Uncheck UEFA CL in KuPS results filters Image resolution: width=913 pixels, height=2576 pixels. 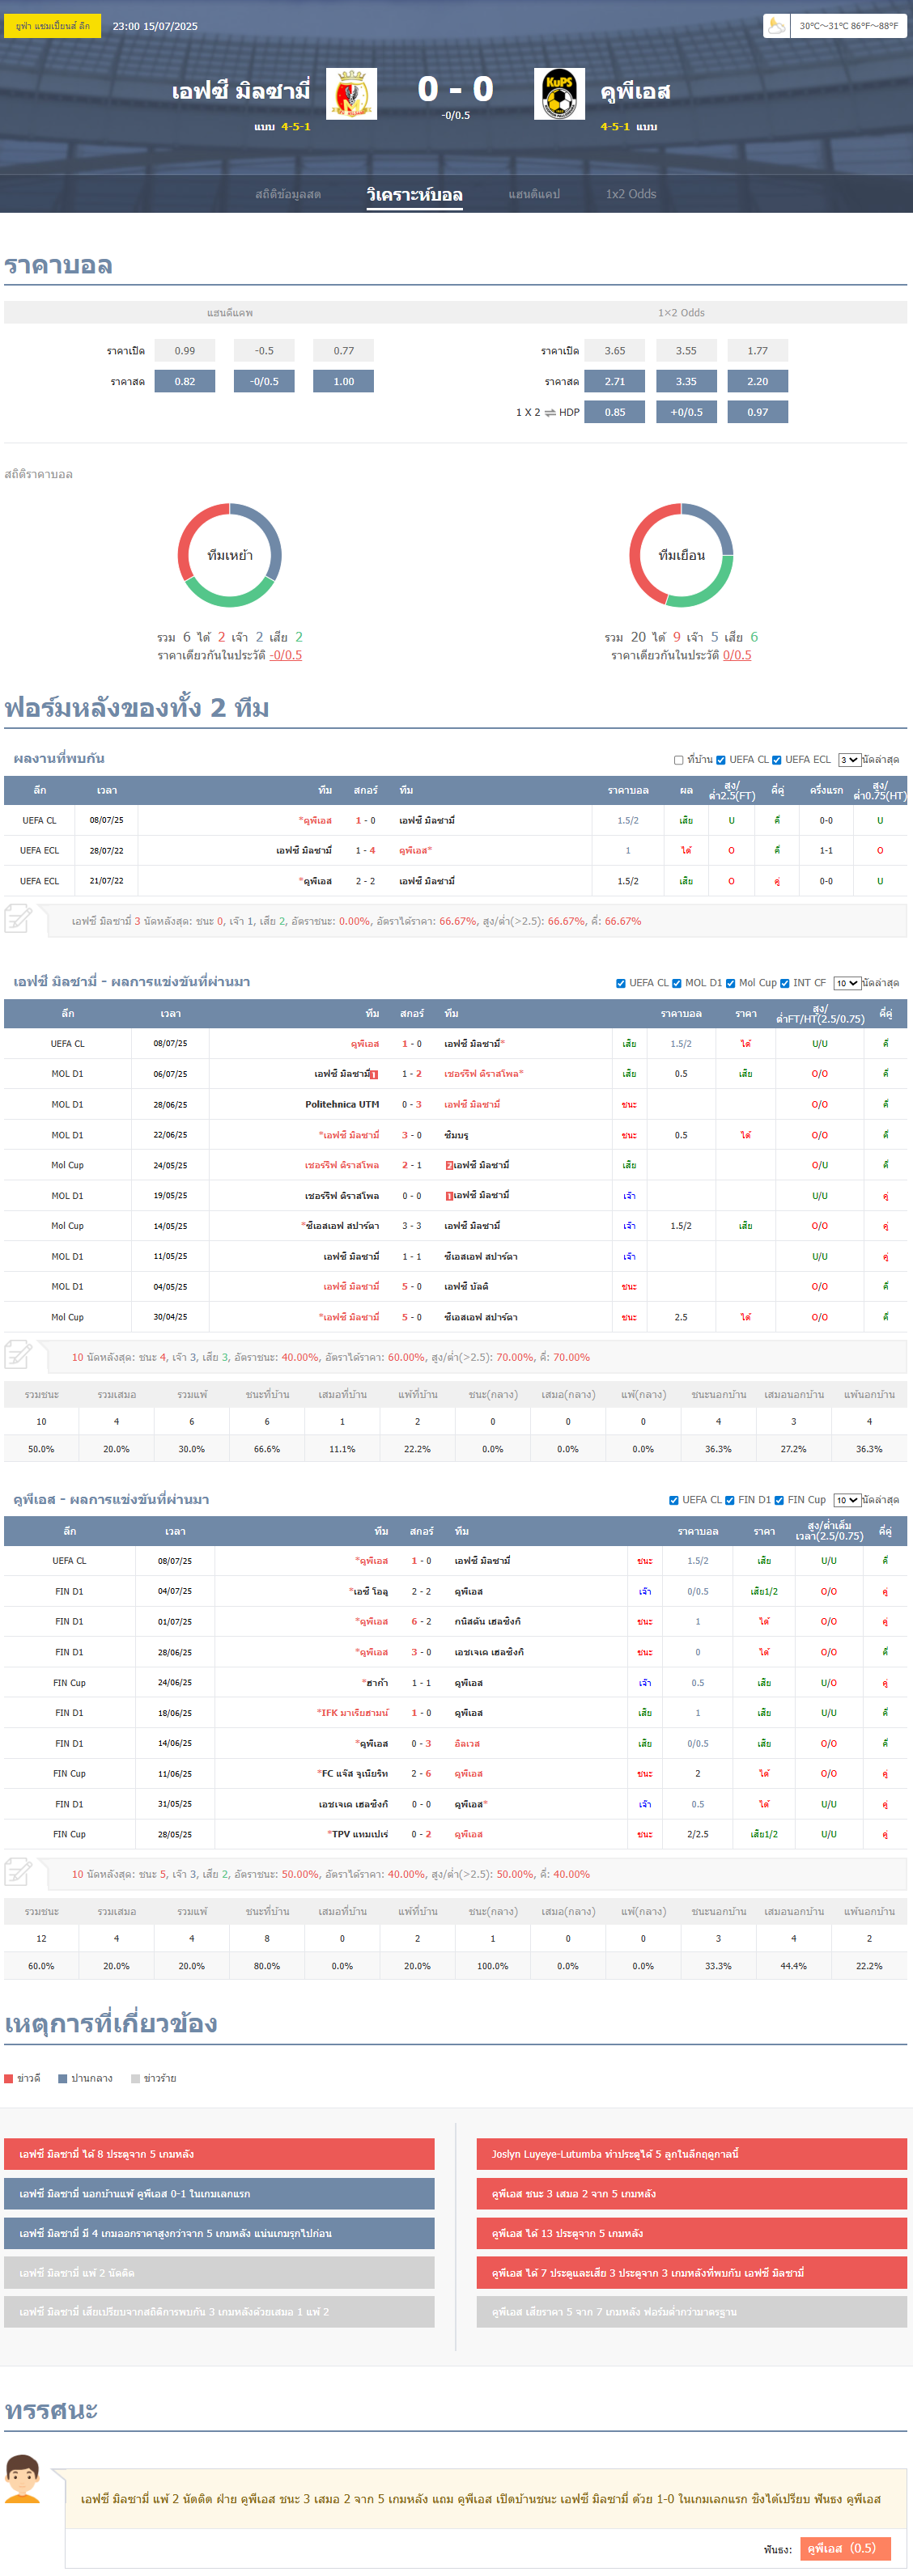pyautogui.click(x=674, y=1500)
